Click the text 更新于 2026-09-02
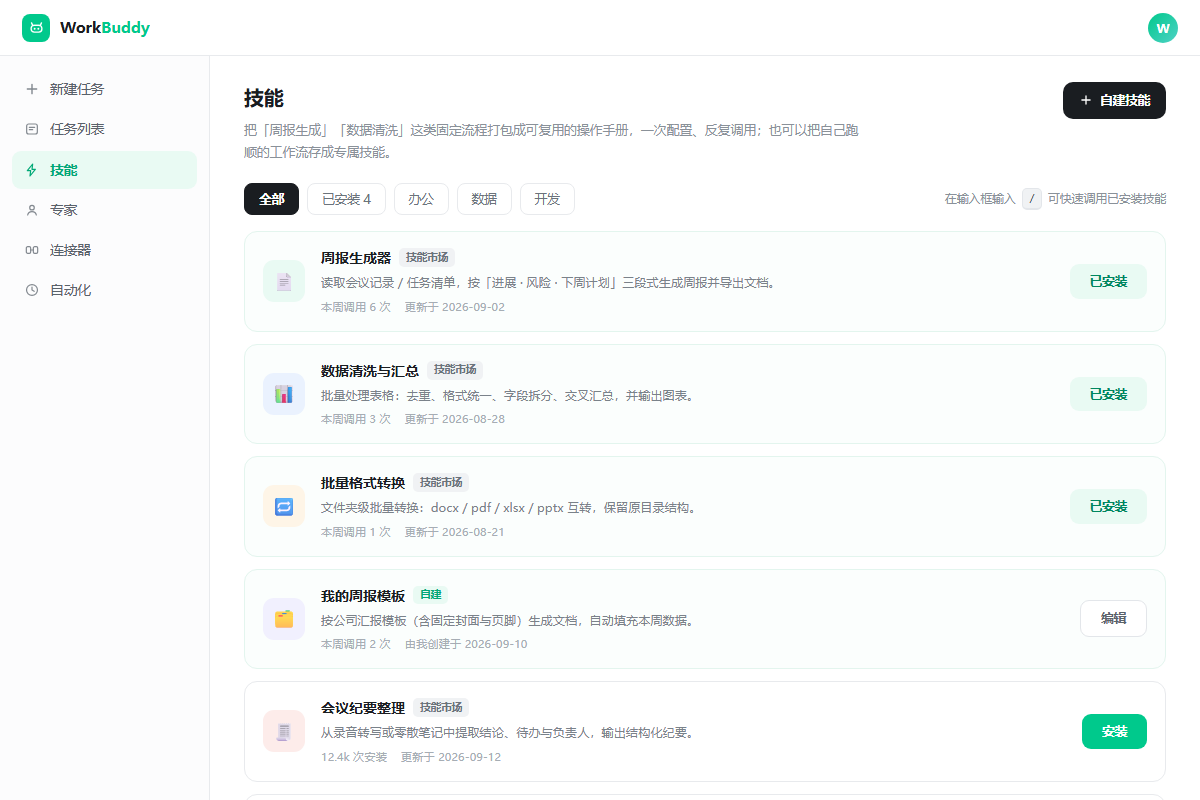Viewport: 1200px width, 800px height. click(x=455, y=307)
